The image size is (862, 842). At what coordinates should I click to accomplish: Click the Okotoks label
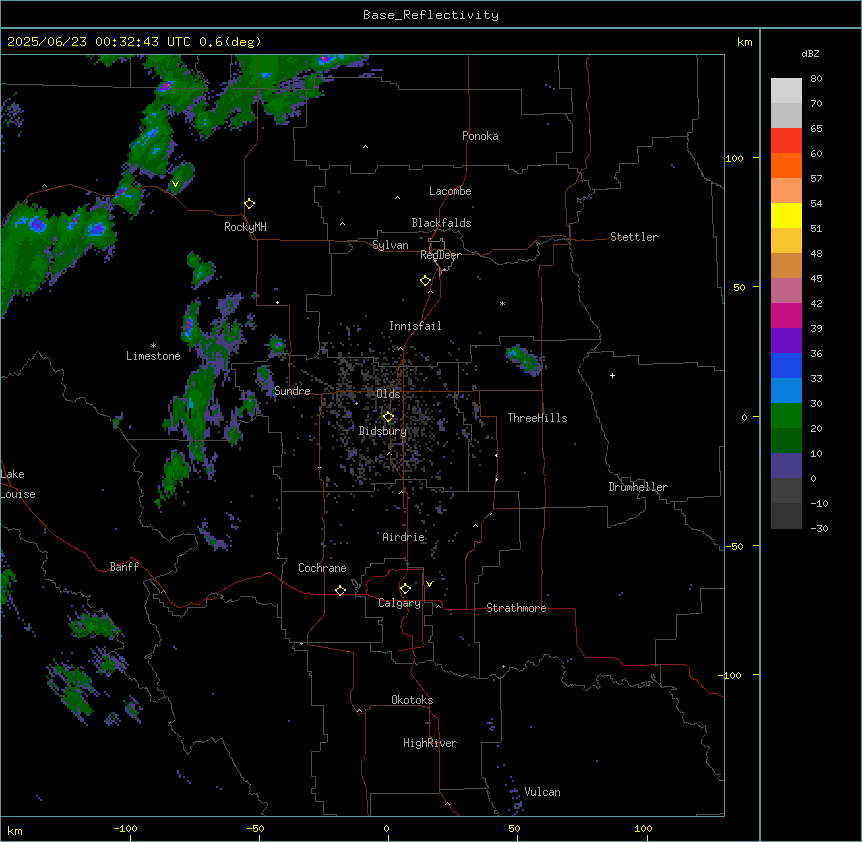412,700
